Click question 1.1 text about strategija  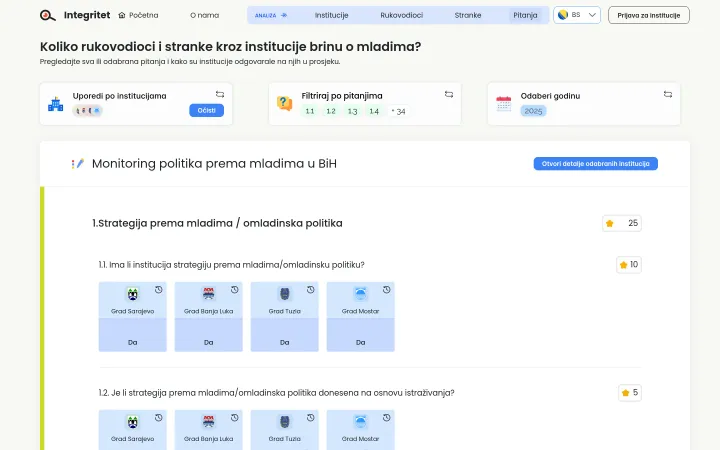231,265
